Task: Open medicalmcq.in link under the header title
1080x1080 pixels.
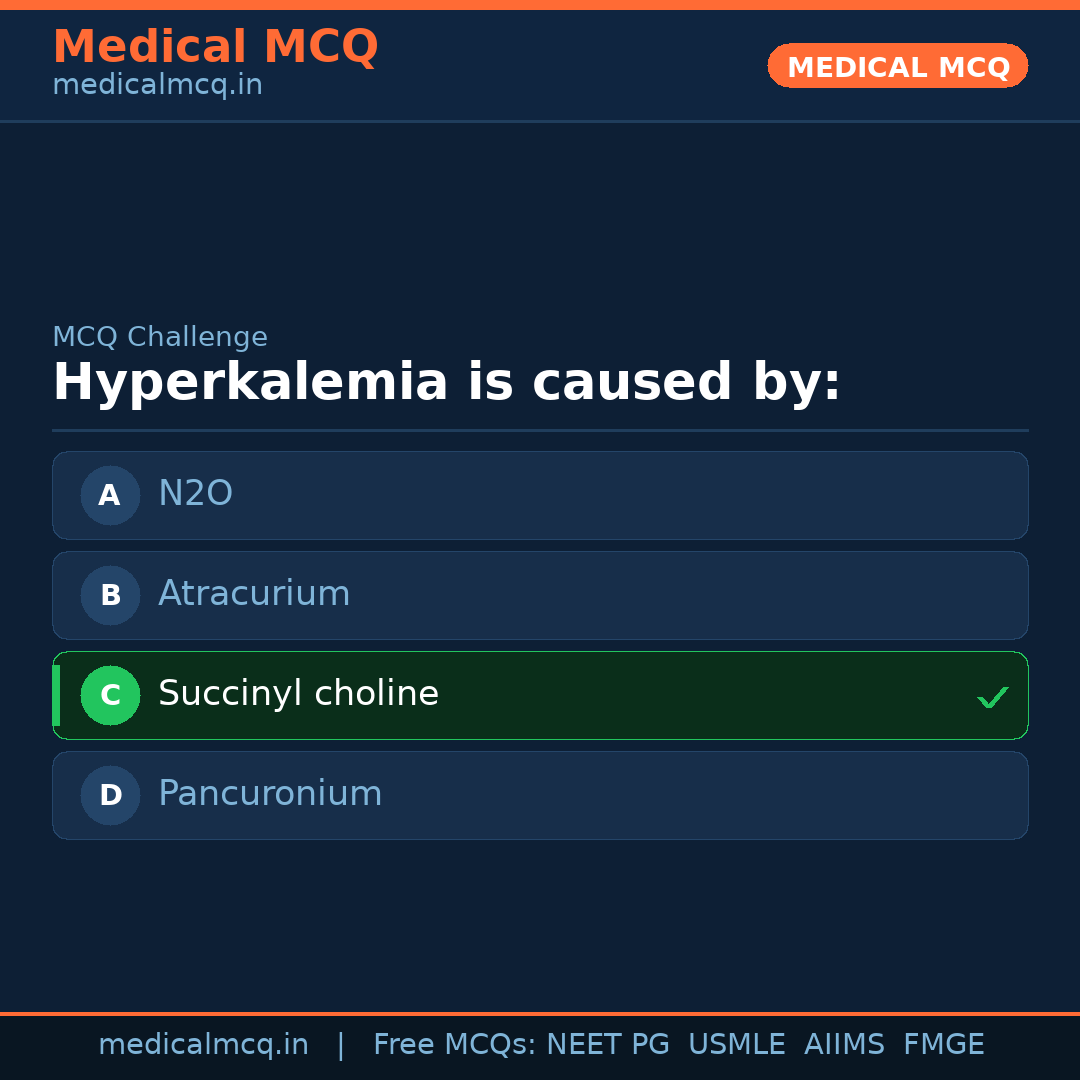Action: coord(157,86)
